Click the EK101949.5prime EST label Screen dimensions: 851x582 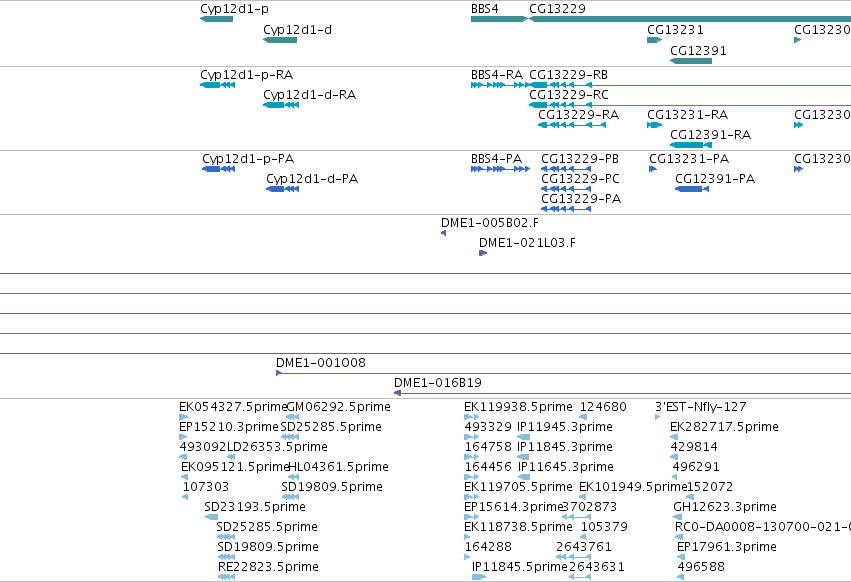633,486
